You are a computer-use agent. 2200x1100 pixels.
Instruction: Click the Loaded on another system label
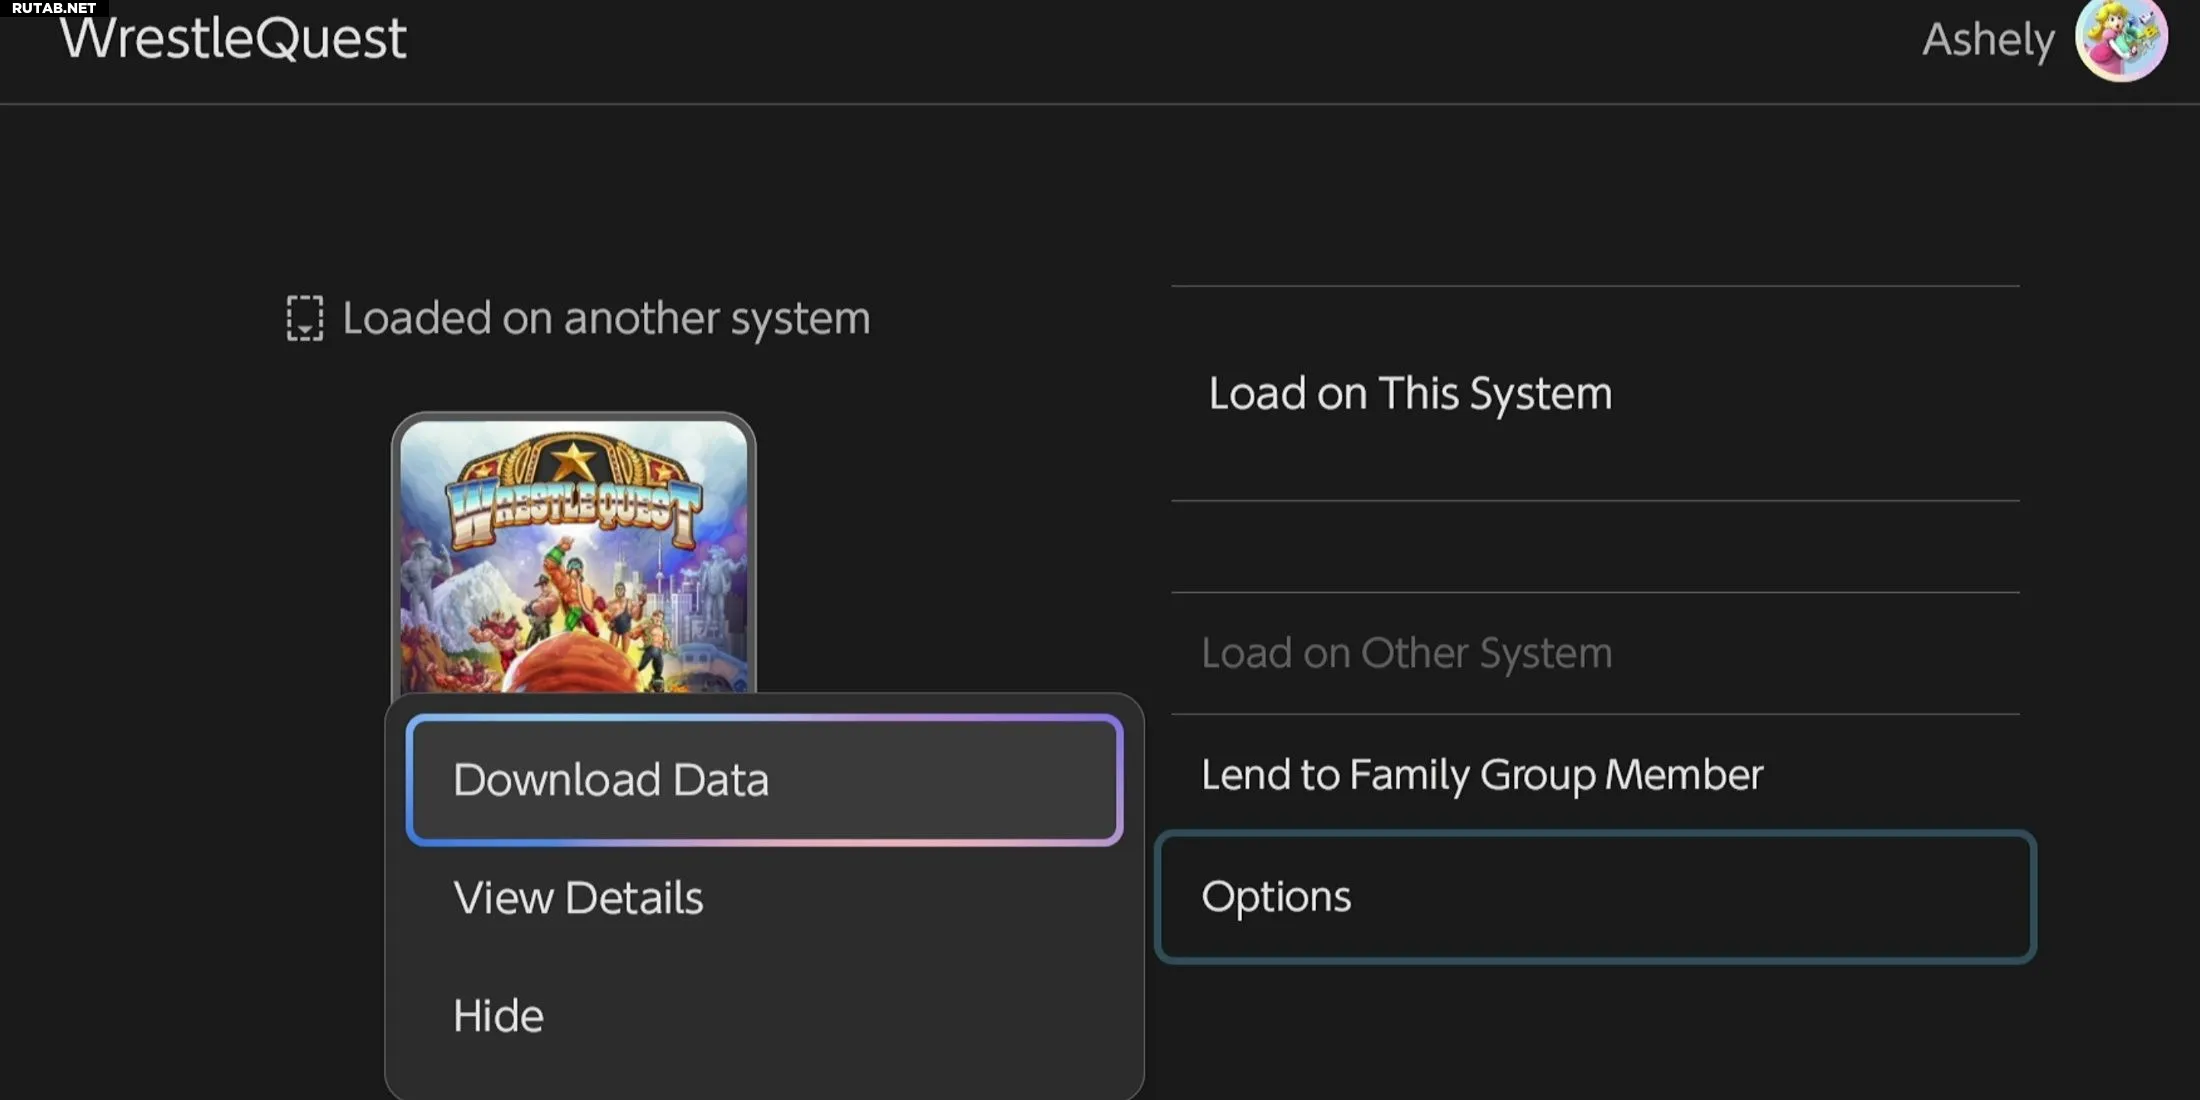606,318
